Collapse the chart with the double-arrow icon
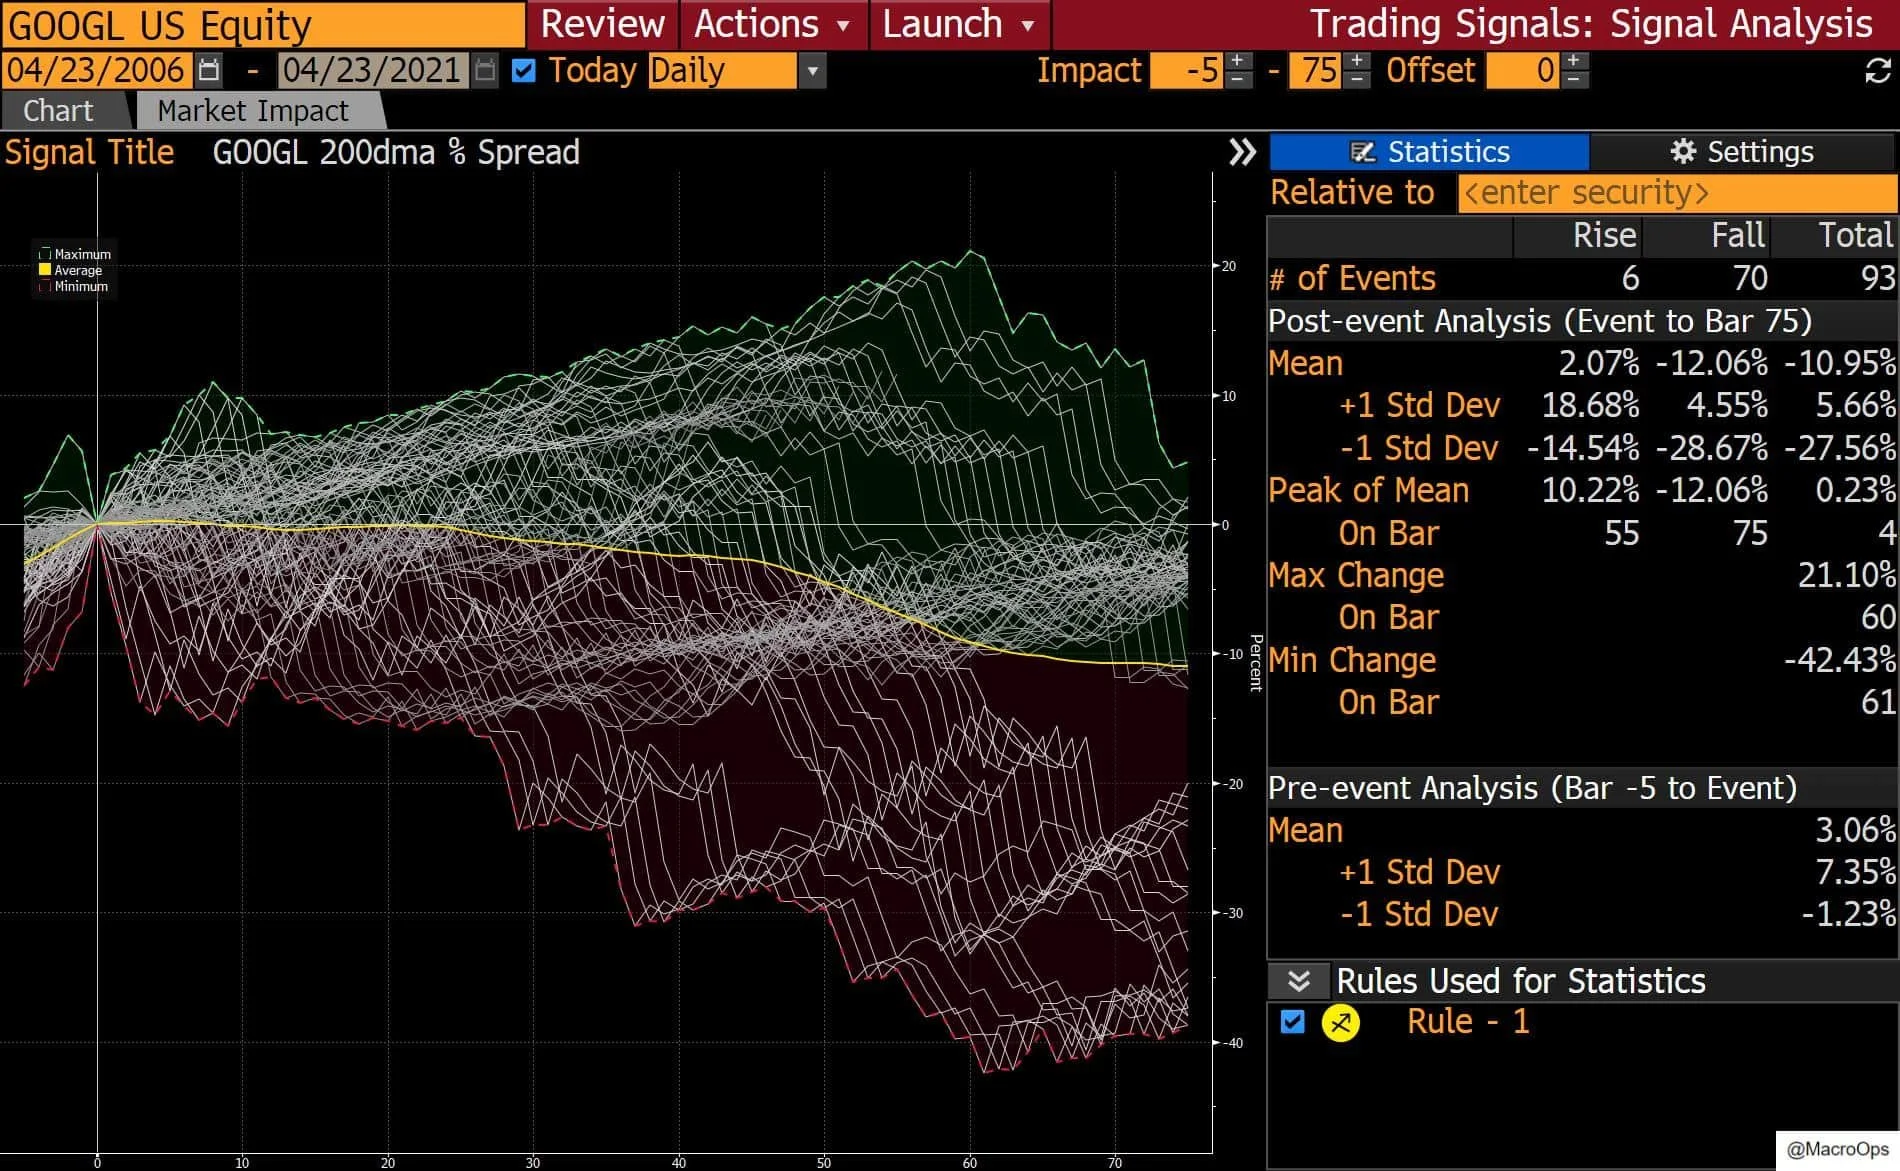 (x=1242, y=152)
